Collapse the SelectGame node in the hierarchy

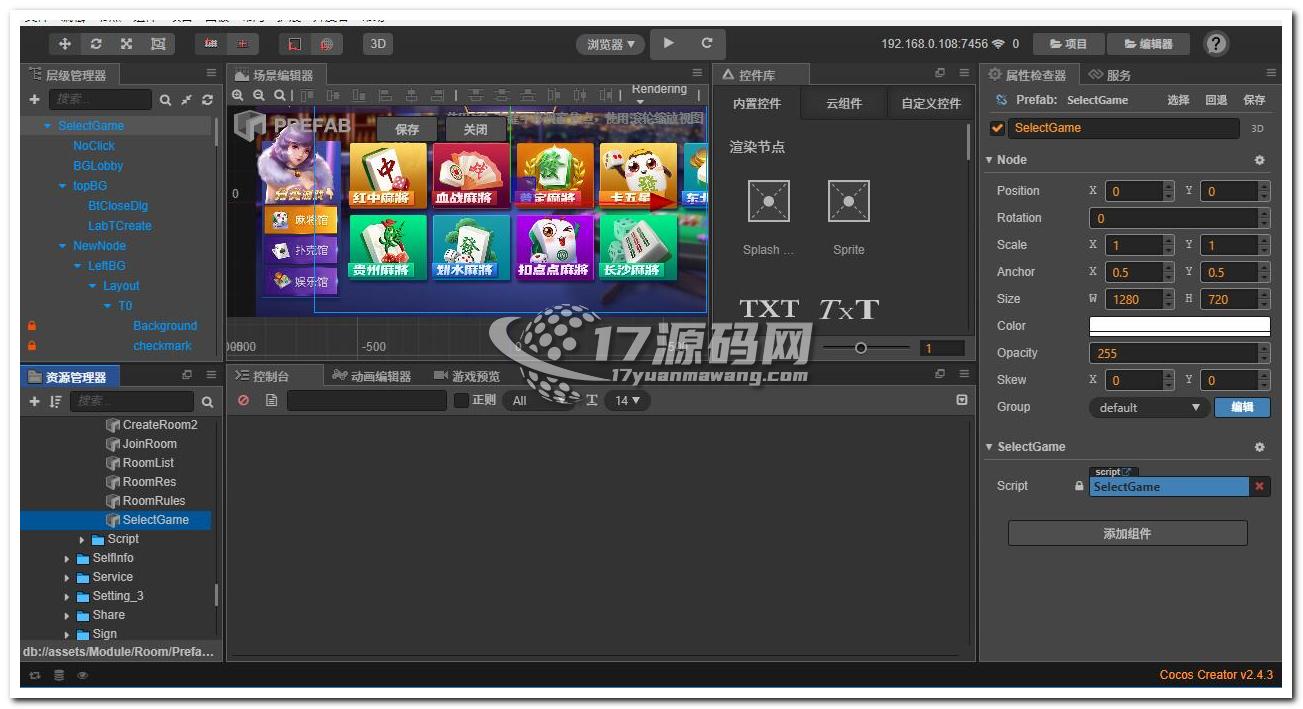click(47, 126)
